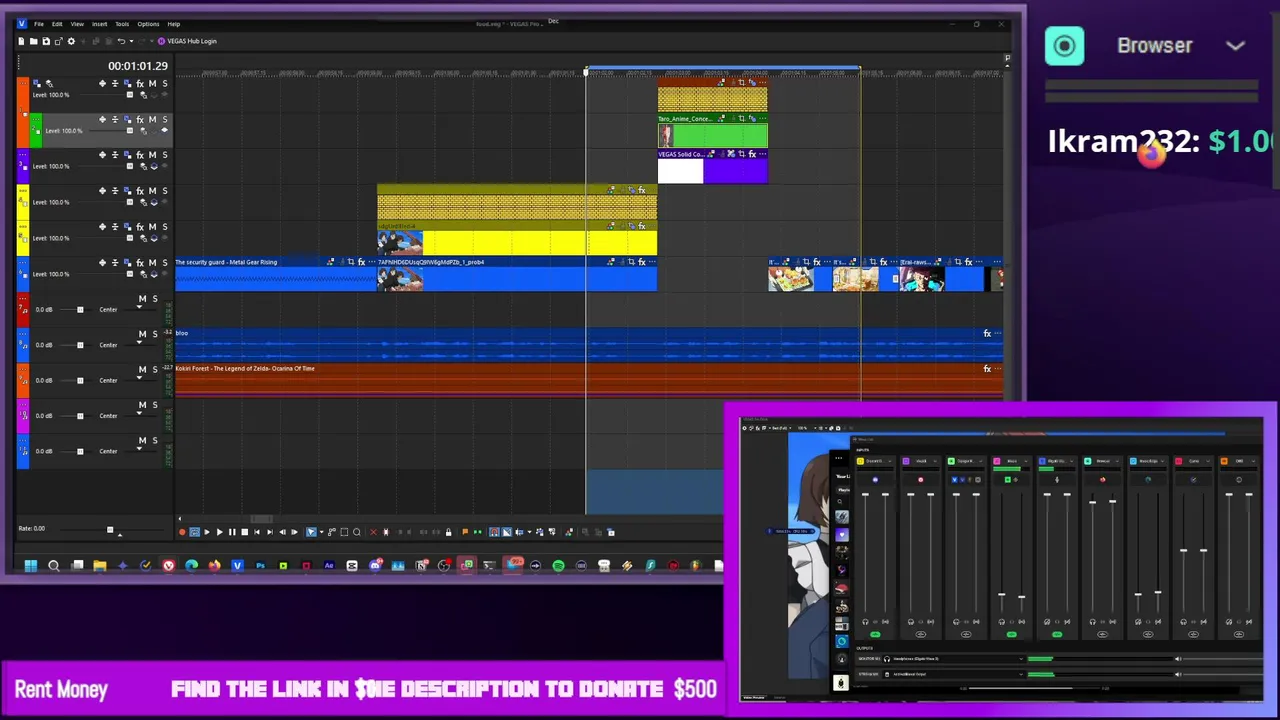Expand the Browser dropdown chevron

pos(1235,46)
